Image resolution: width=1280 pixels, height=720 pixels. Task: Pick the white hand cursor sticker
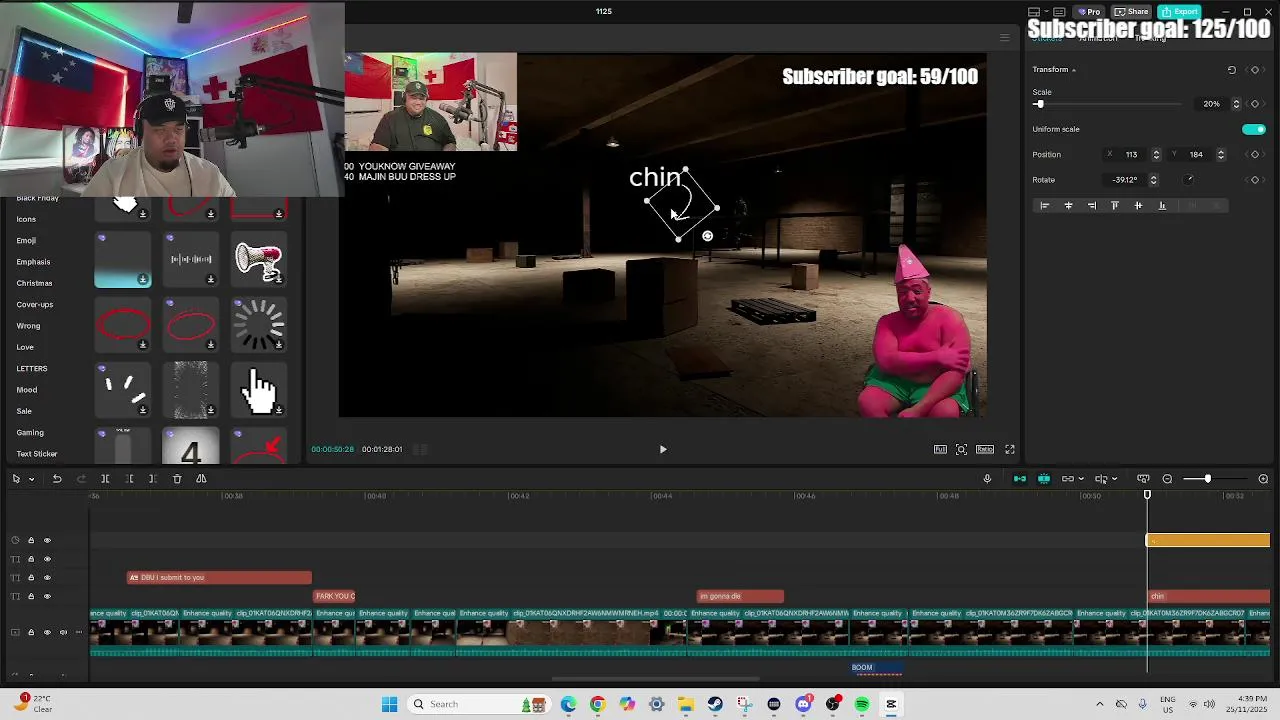259,389
